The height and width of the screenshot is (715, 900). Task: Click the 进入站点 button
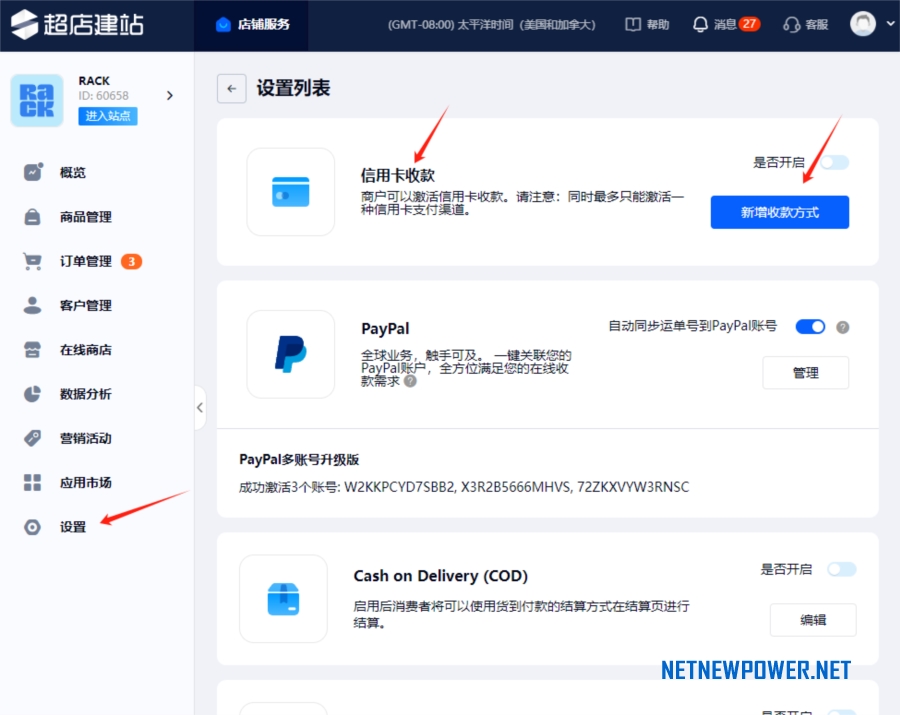pos(108,116)
